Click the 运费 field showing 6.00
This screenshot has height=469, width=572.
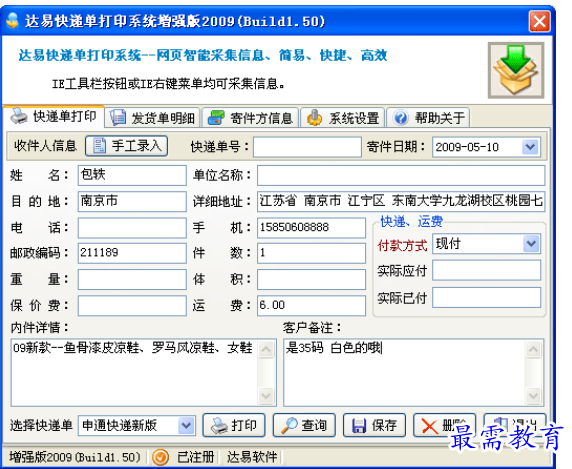tap(311, 305)
